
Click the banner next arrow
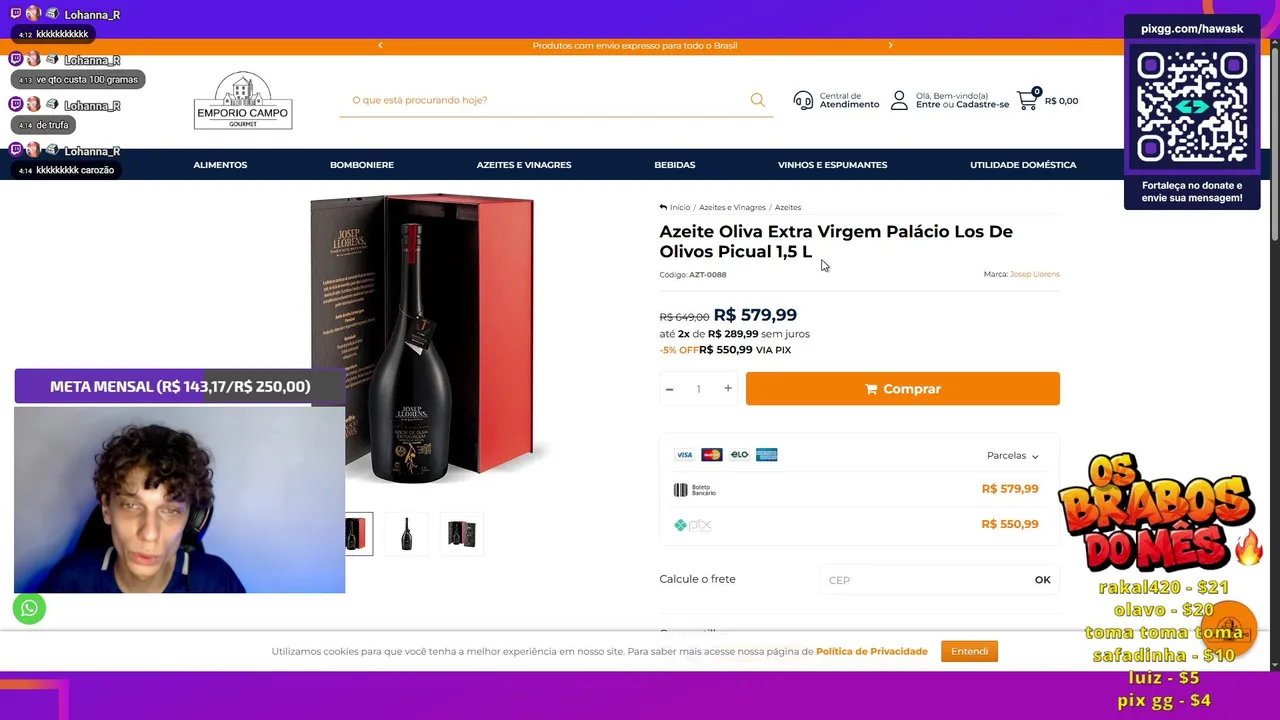coord(890,45)
